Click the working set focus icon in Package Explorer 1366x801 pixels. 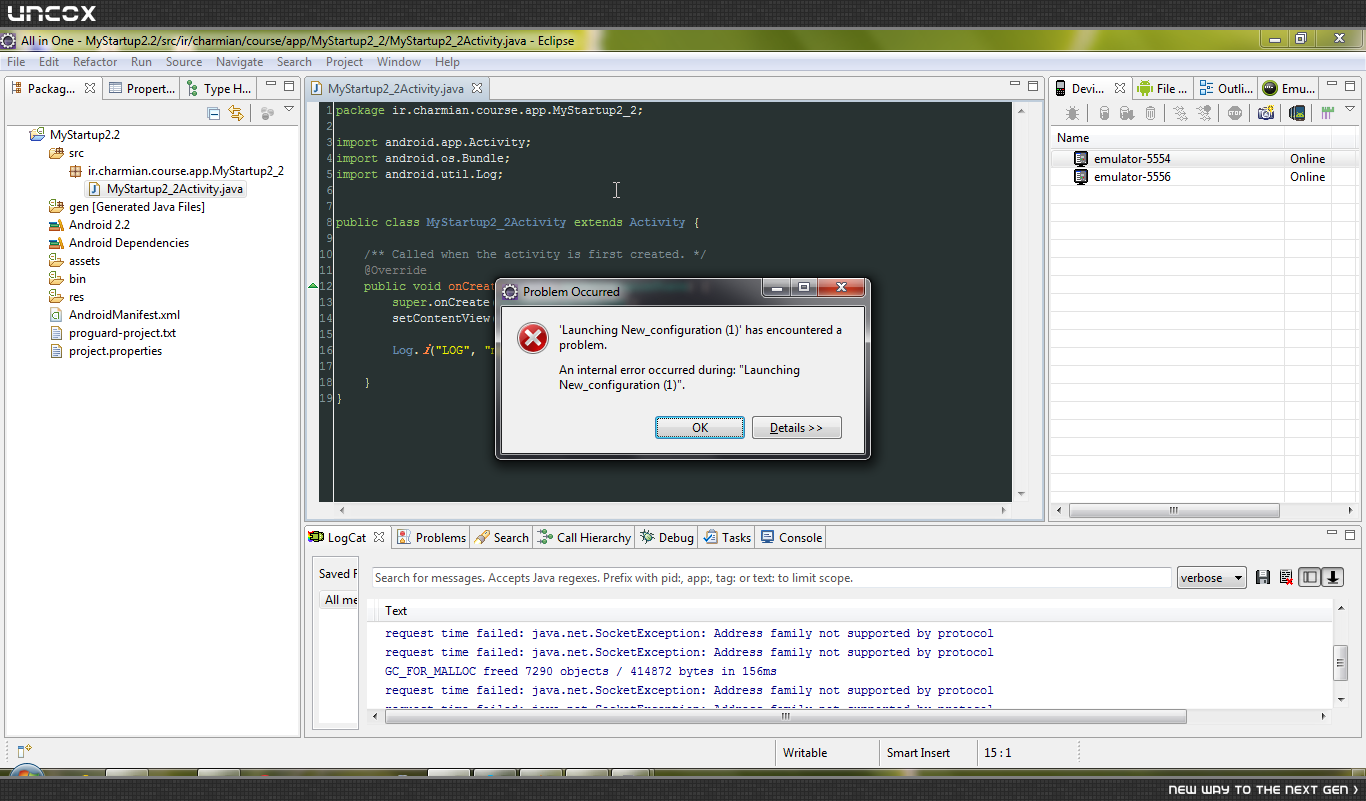coord(267,113)
